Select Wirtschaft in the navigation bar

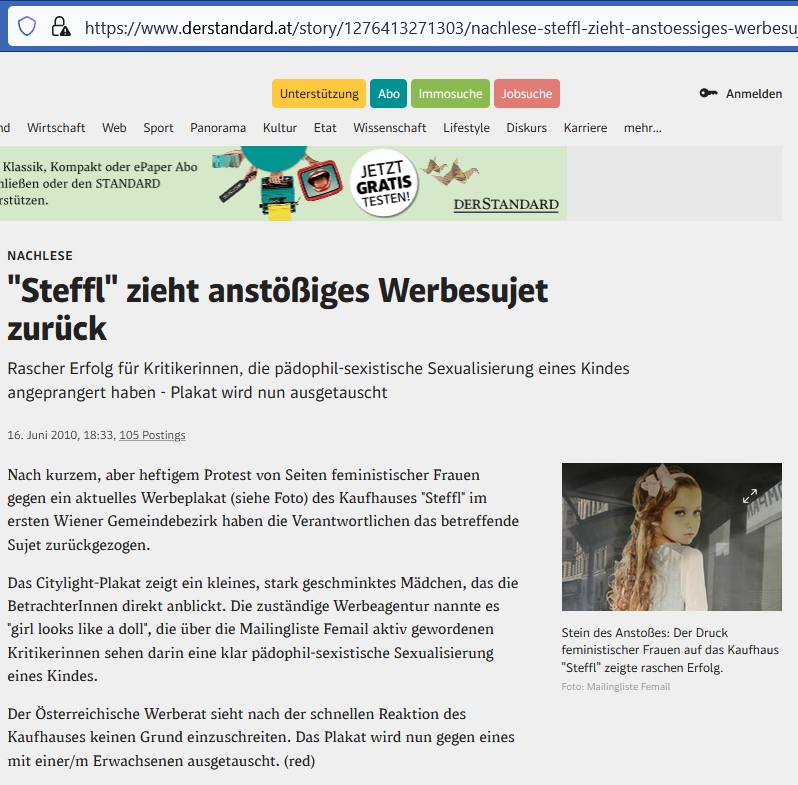56,128
